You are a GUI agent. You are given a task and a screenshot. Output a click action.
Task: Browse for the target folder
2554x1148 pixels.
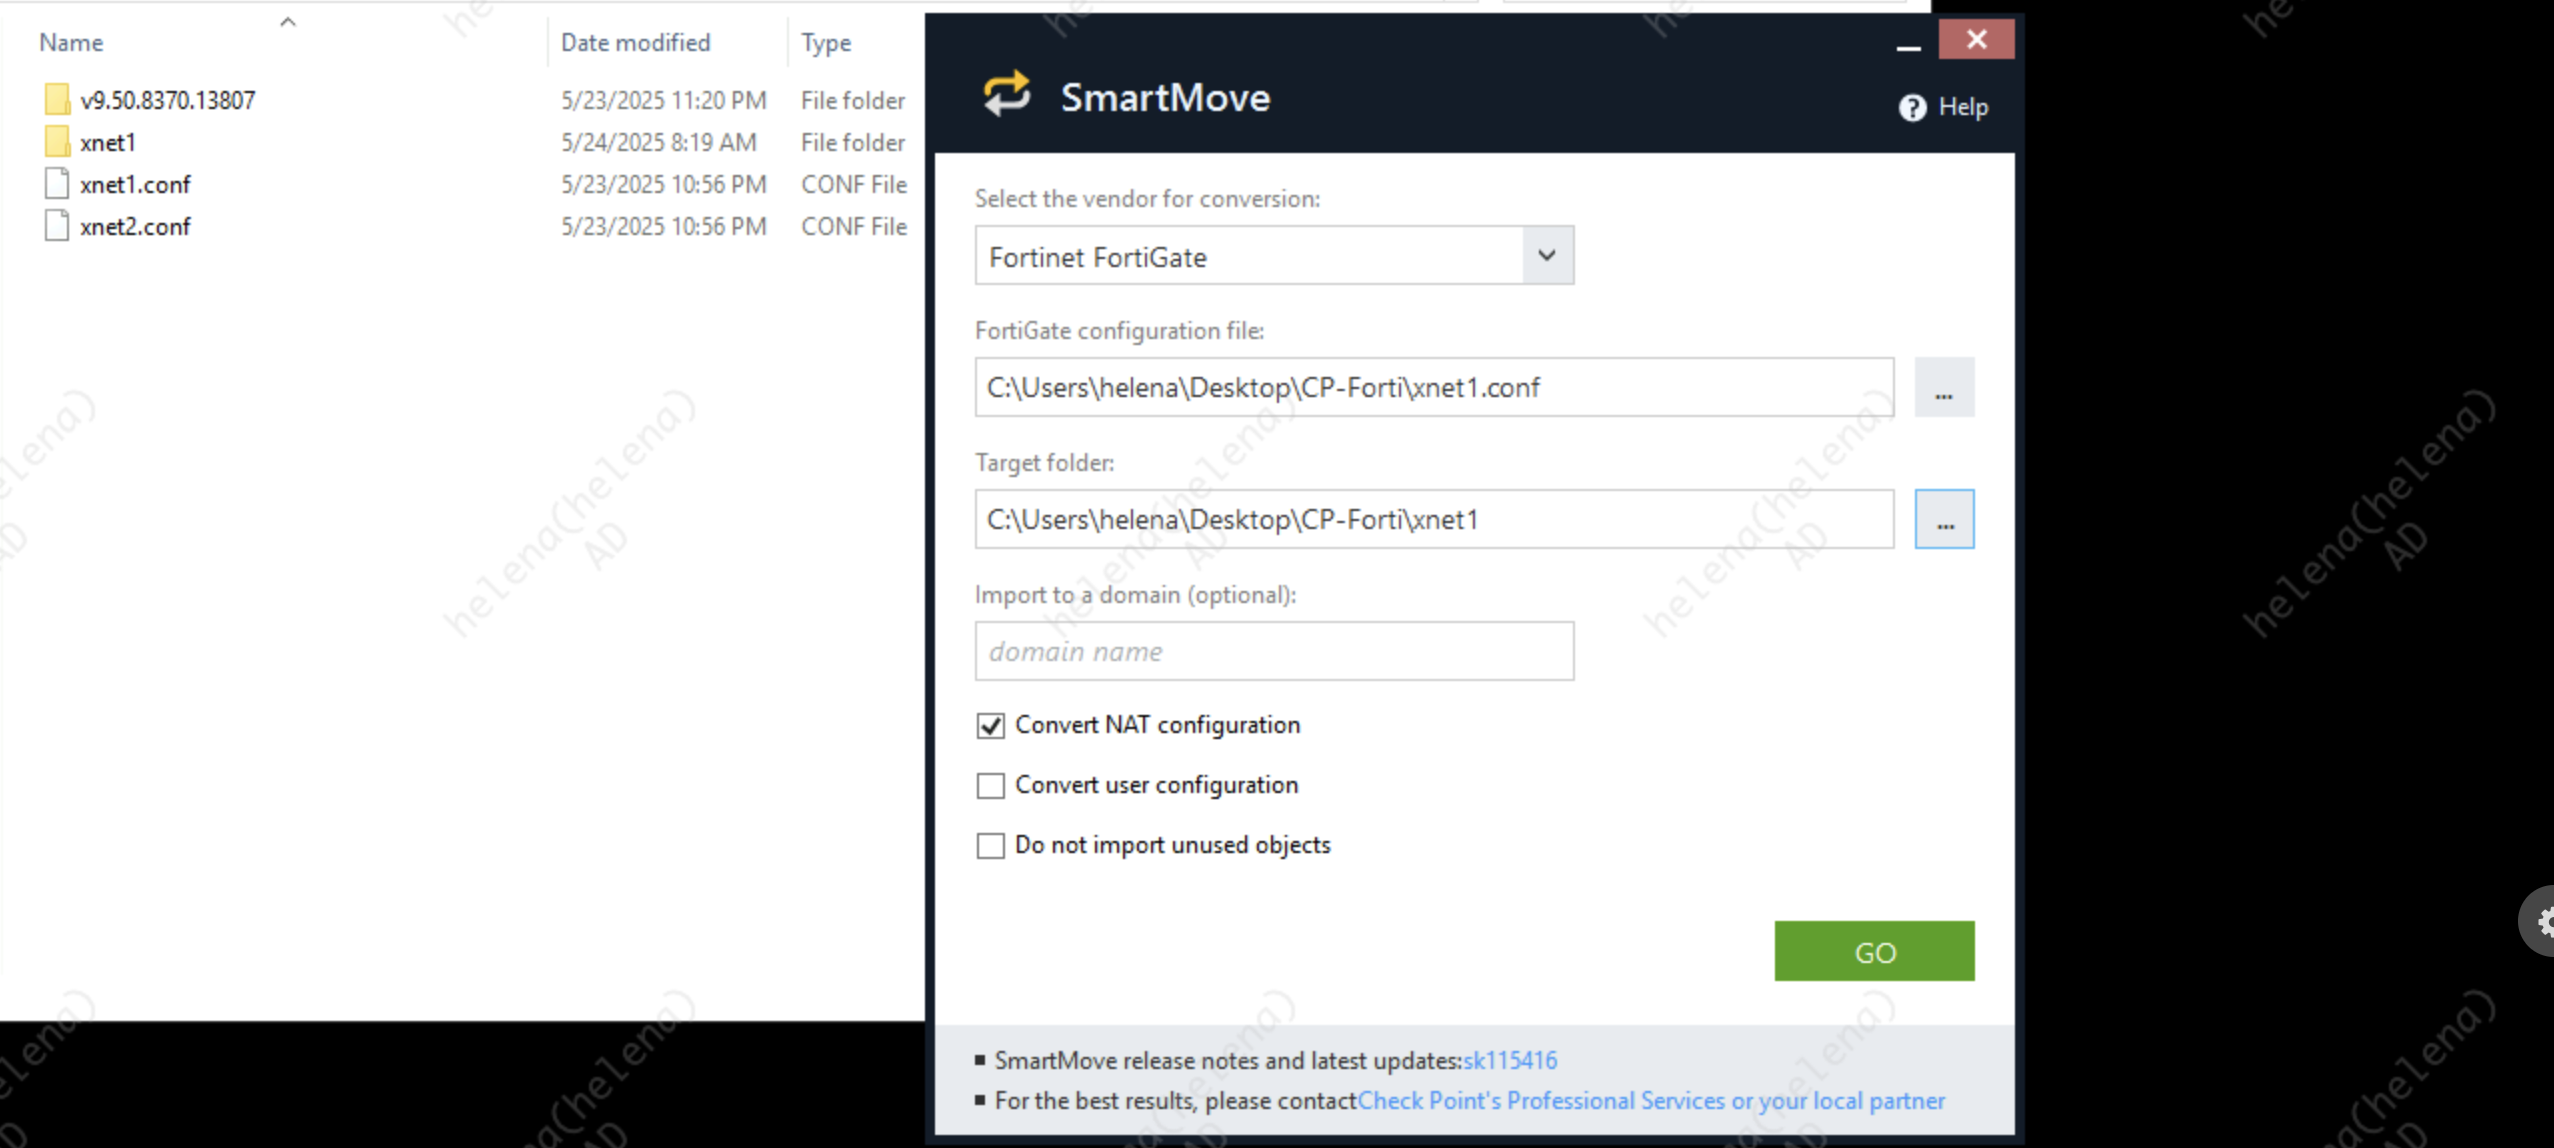point(1943,520)
